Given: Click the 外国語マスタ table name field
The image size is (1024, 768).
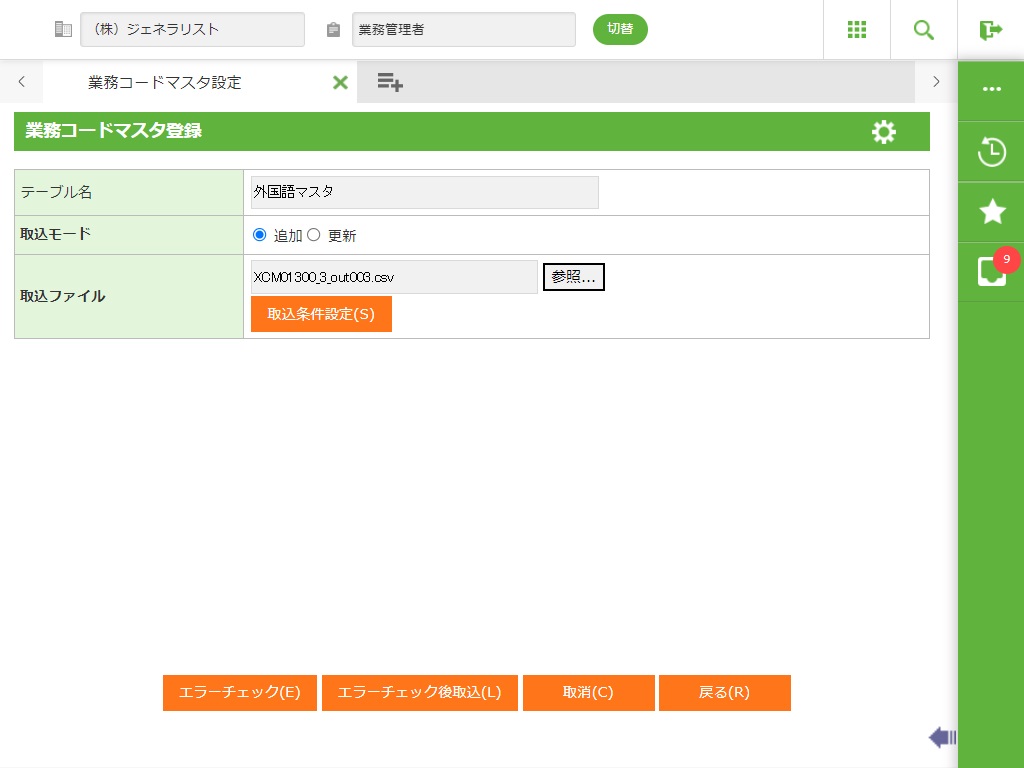Looking at the screenshot, I should pos(424,192).
